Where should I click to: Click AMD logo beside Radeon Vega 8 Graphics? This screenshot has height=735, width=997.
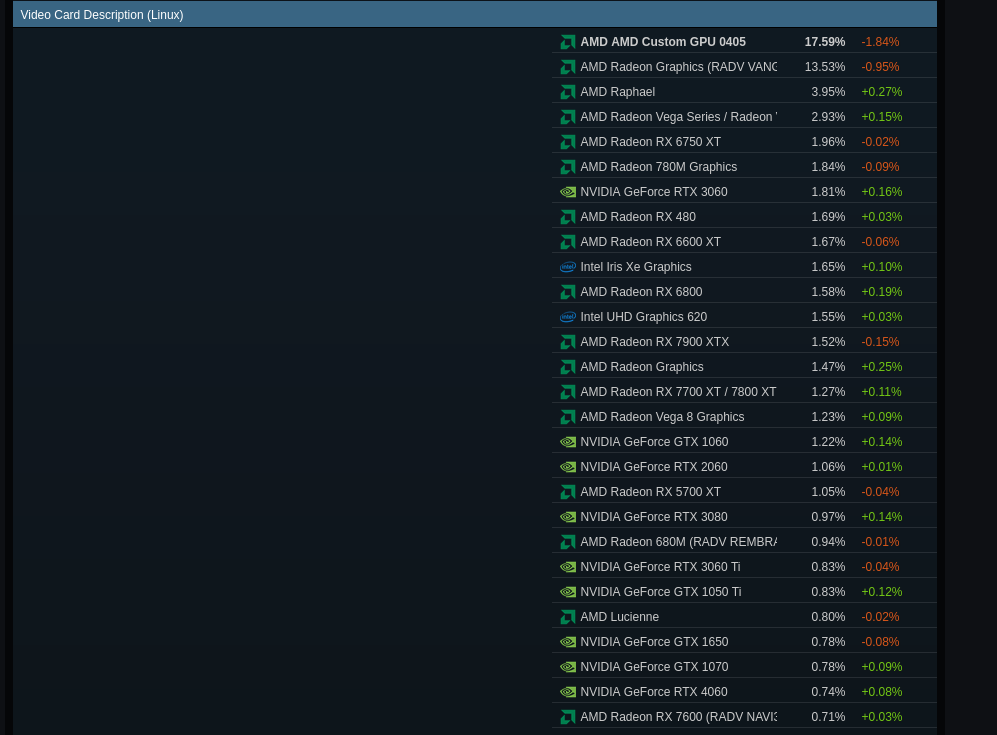568,417
